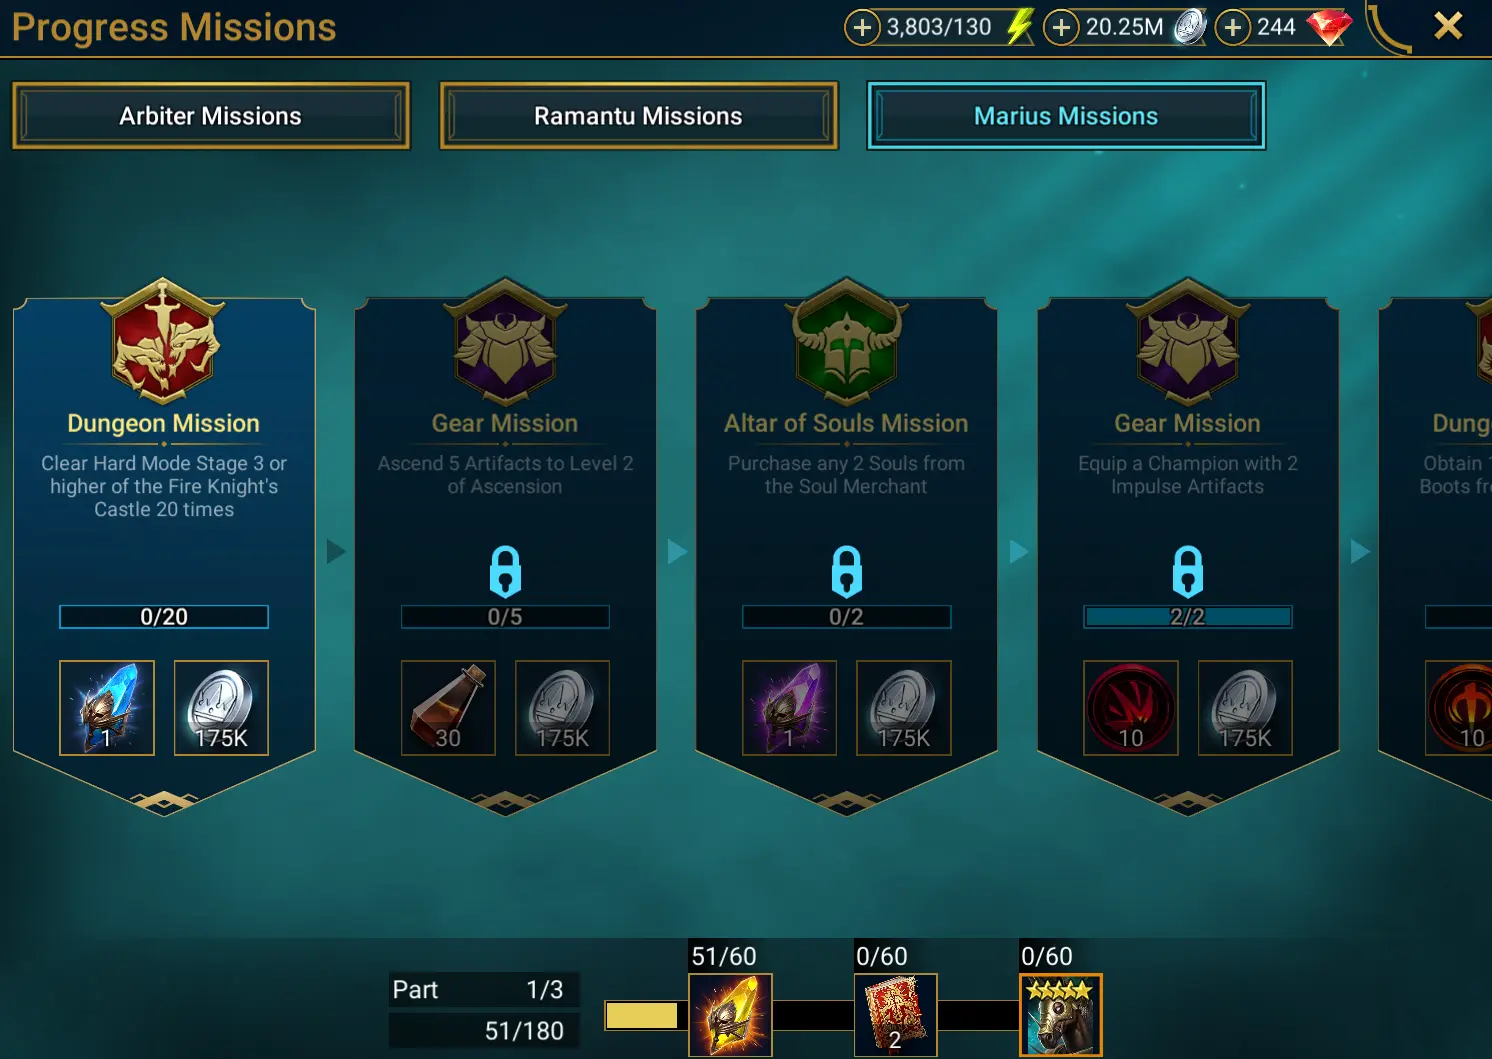Click the arrow after the Altar of Souls card
The image size is (1492, 1059).
(1018, 551)
